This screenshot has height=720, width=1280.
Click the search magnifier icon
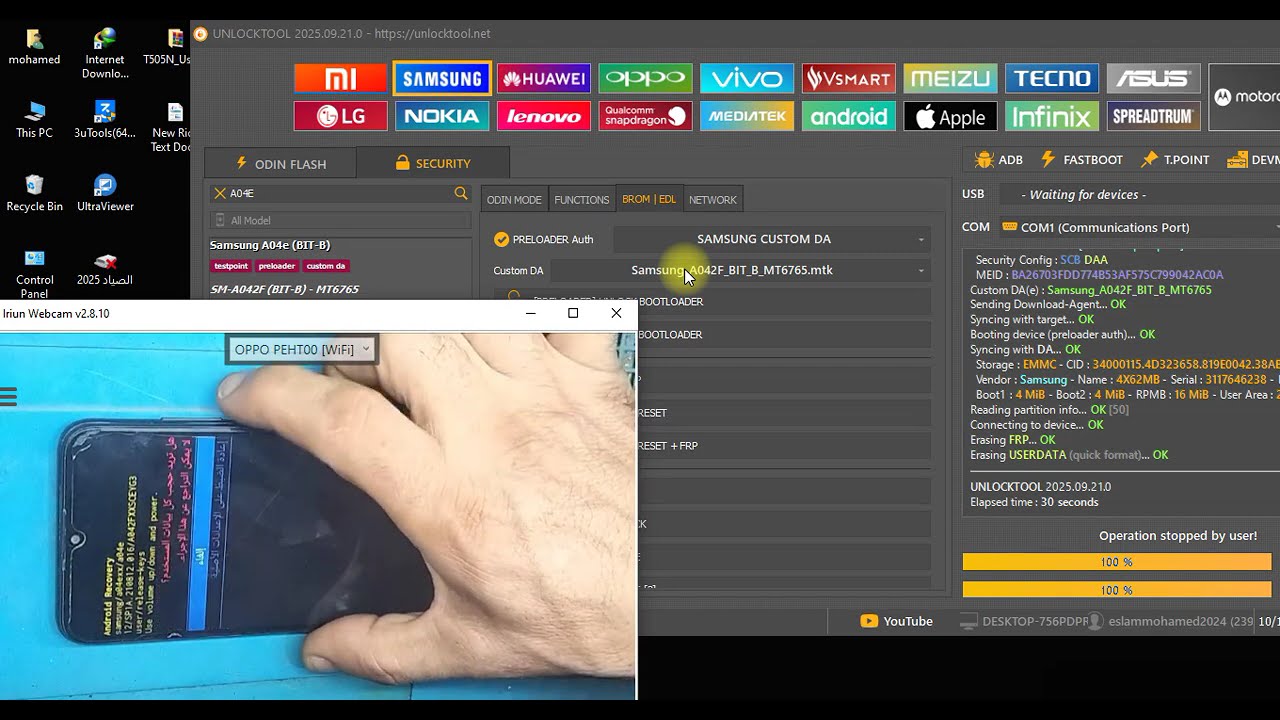point(460,193)
